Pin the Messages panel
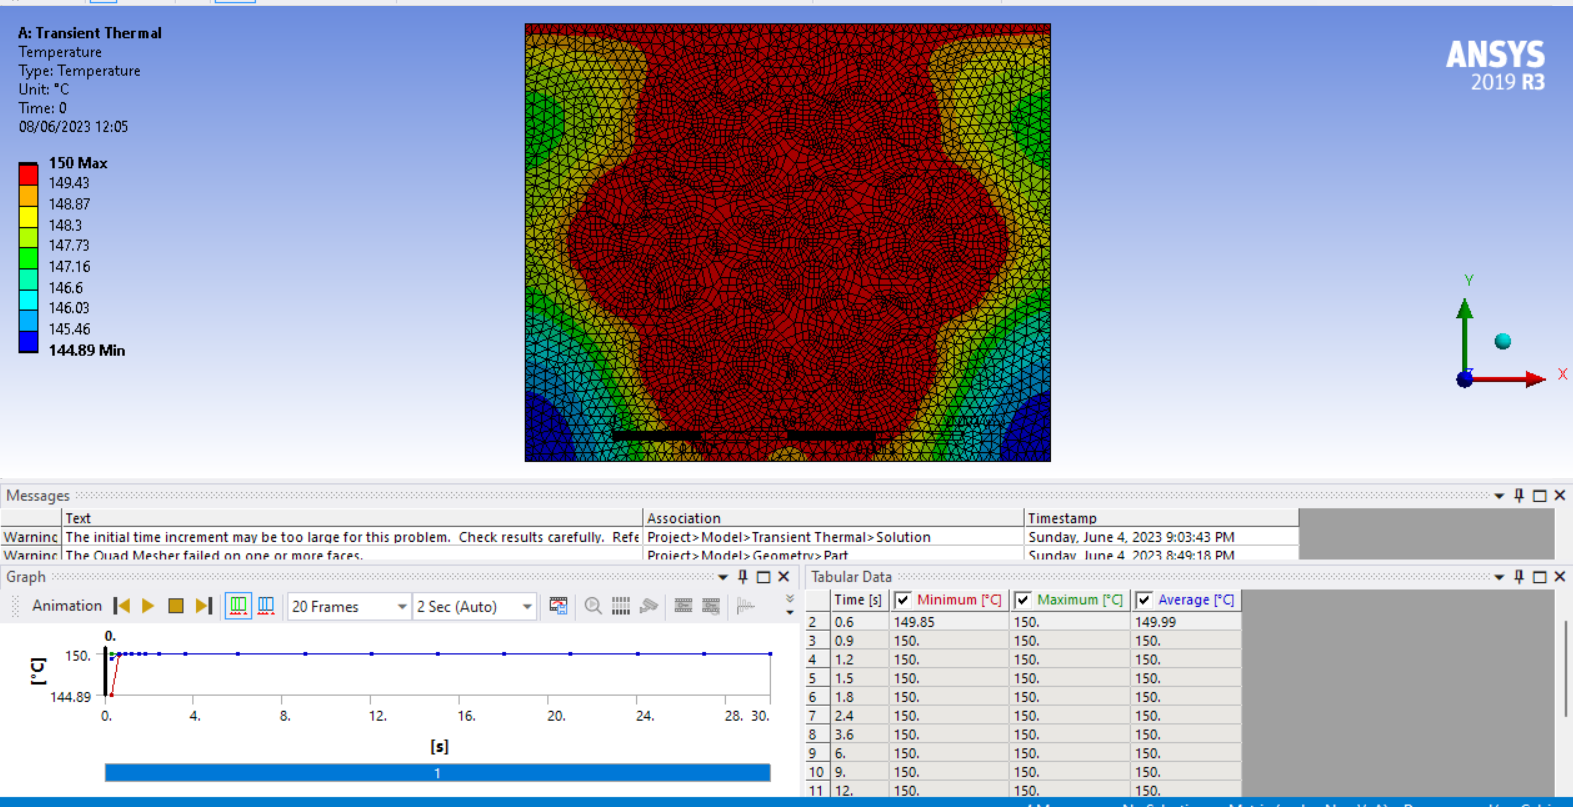Viewport: 1573px width, 807px height. (1519, 496)
